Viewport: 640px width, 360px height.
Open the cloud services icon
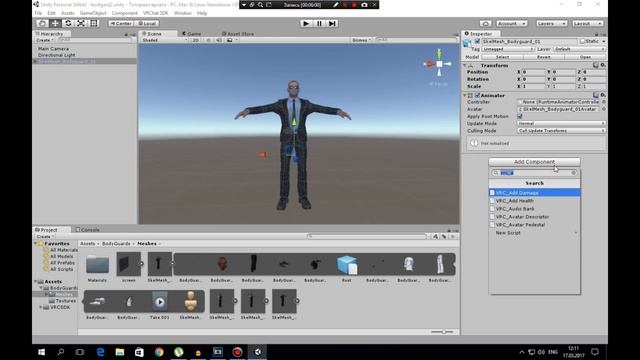coord(485,23)
